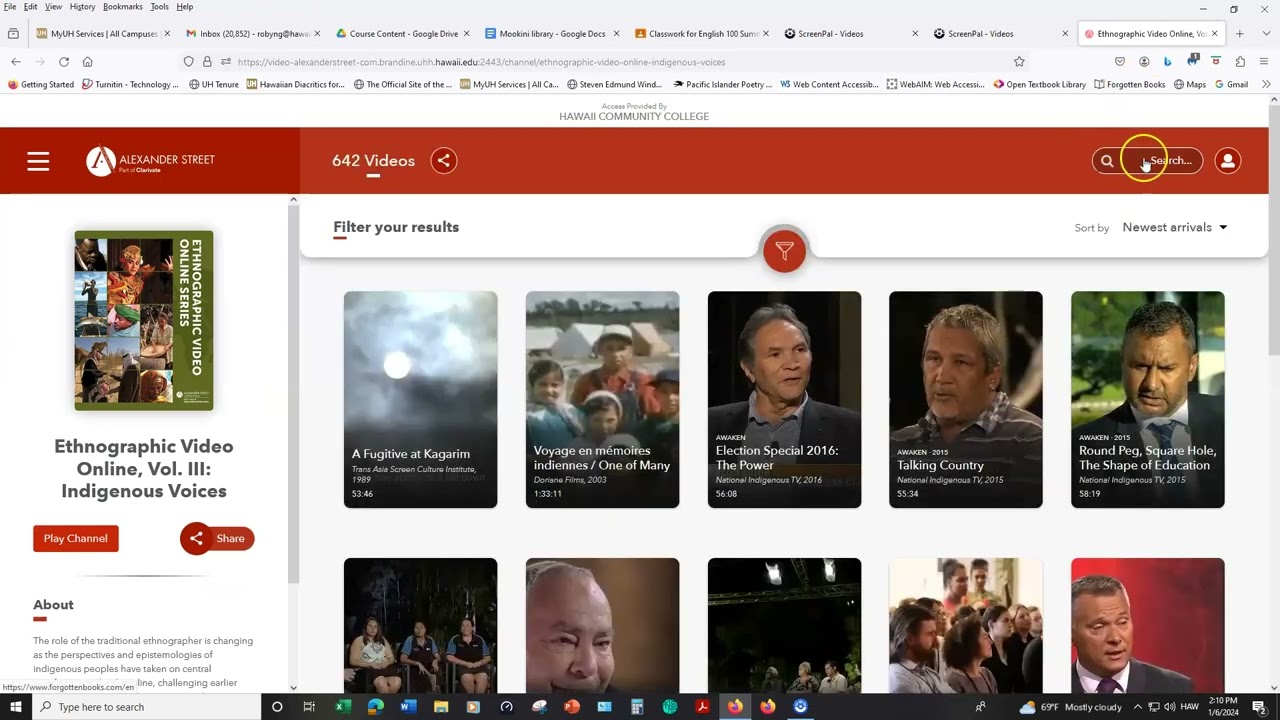Viewport: 1280px width, 720px height.
Task: Click the magnifier search icon in header
Action: [1107, 161]
